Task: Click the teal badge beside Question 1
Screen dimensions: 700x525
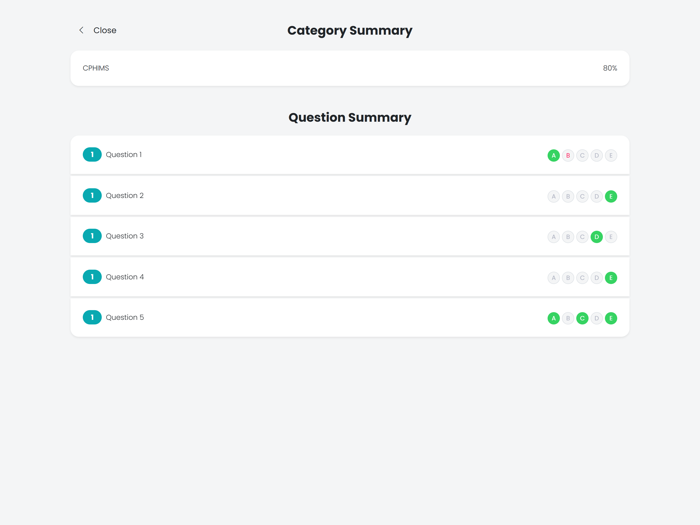Action: (x=92, y=154)
